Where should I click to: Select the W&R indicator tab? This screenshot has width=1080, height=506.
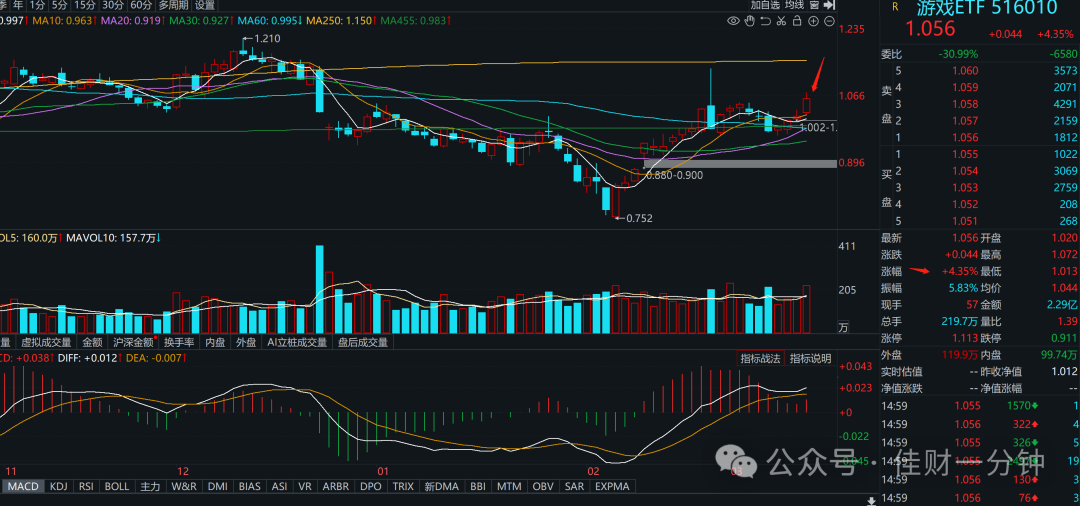click(185, 486)
